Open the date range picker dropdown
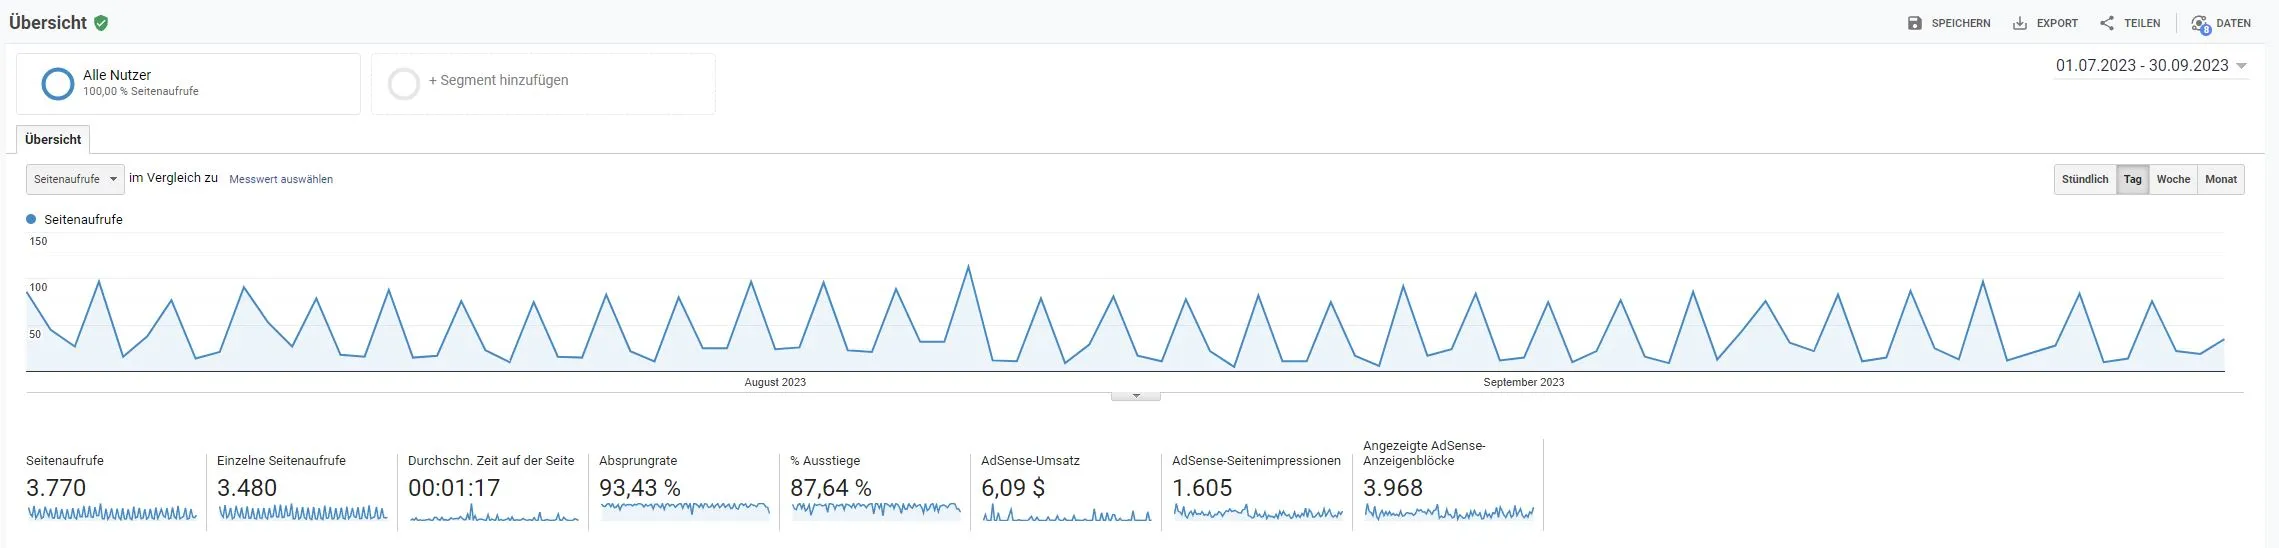 tap(2151, 66)
